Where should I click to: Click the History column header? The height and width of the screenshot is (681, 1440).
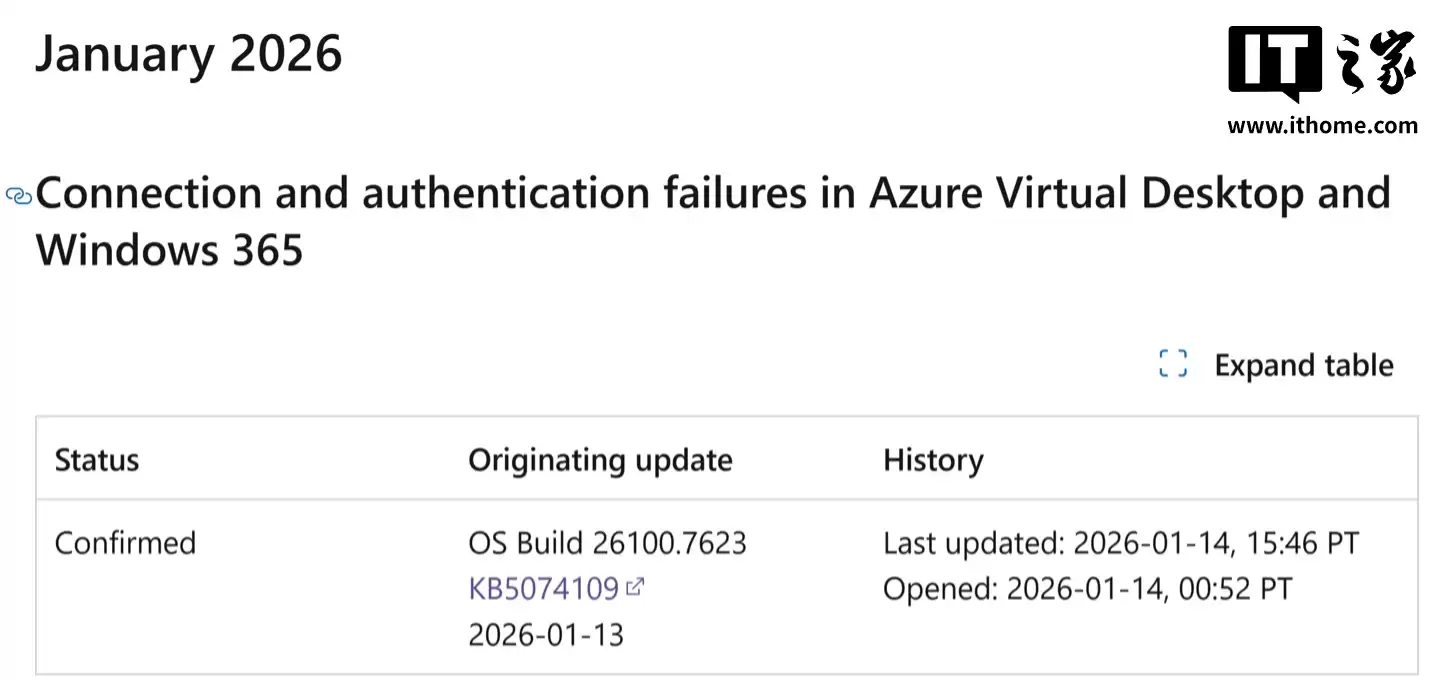(x=933, y=460)
